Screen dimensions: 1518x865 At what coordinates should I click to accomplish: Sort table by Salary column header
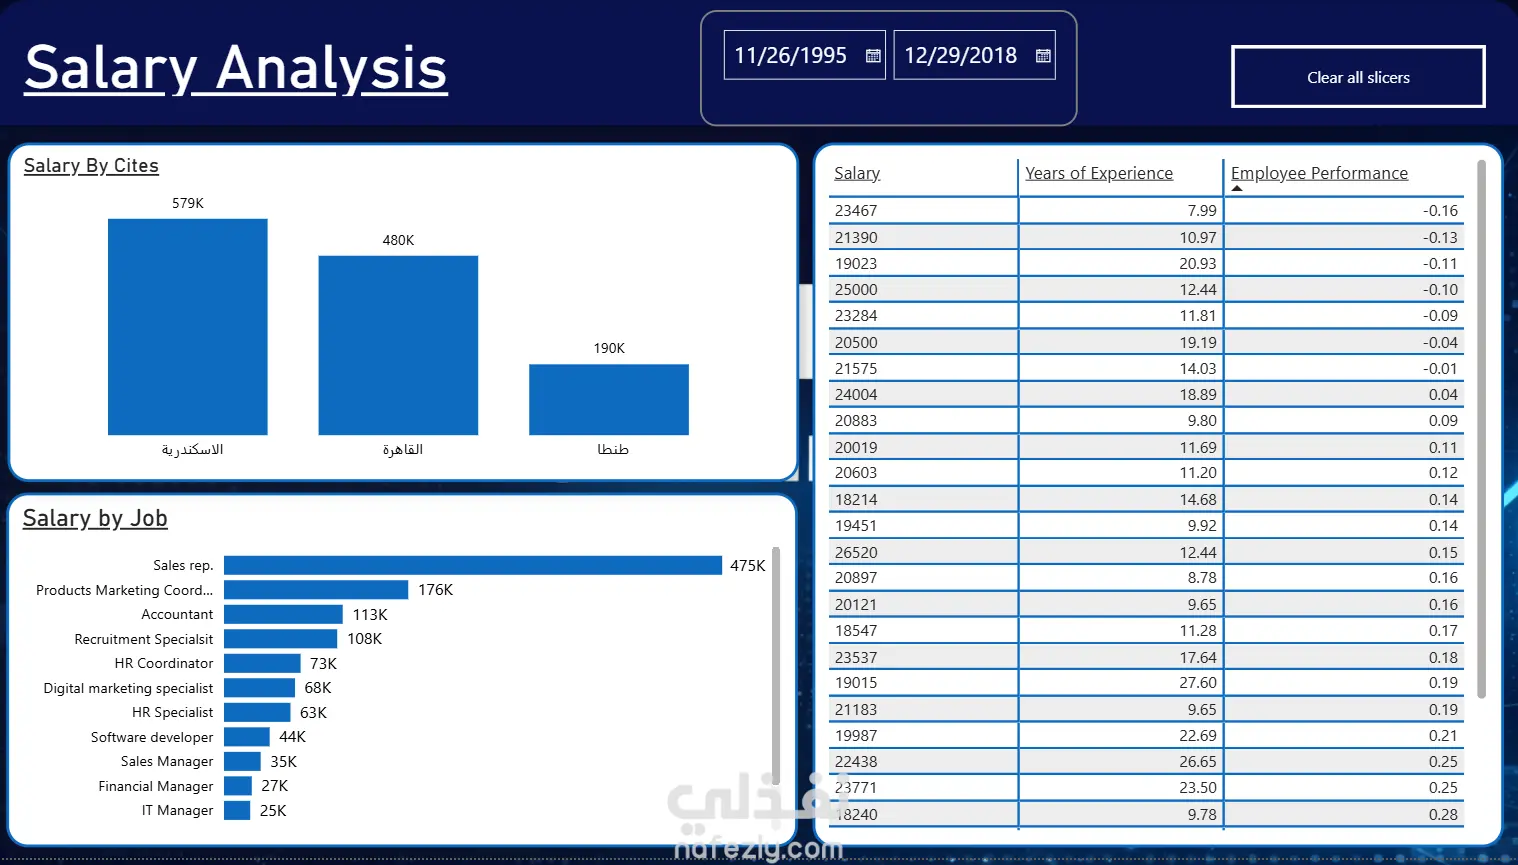(857, 173)
